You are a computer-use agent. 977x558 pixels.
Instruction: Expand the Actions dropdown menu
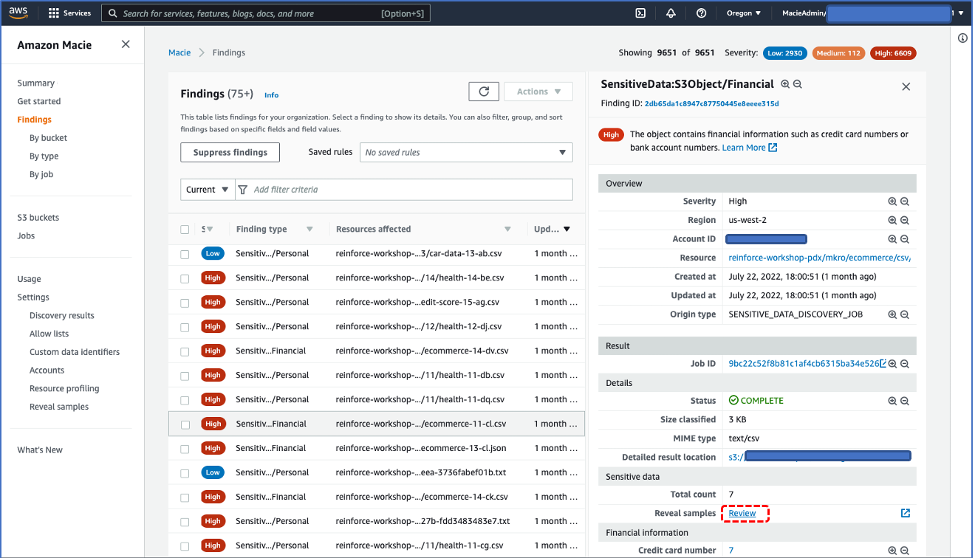[x=538, y=92]
